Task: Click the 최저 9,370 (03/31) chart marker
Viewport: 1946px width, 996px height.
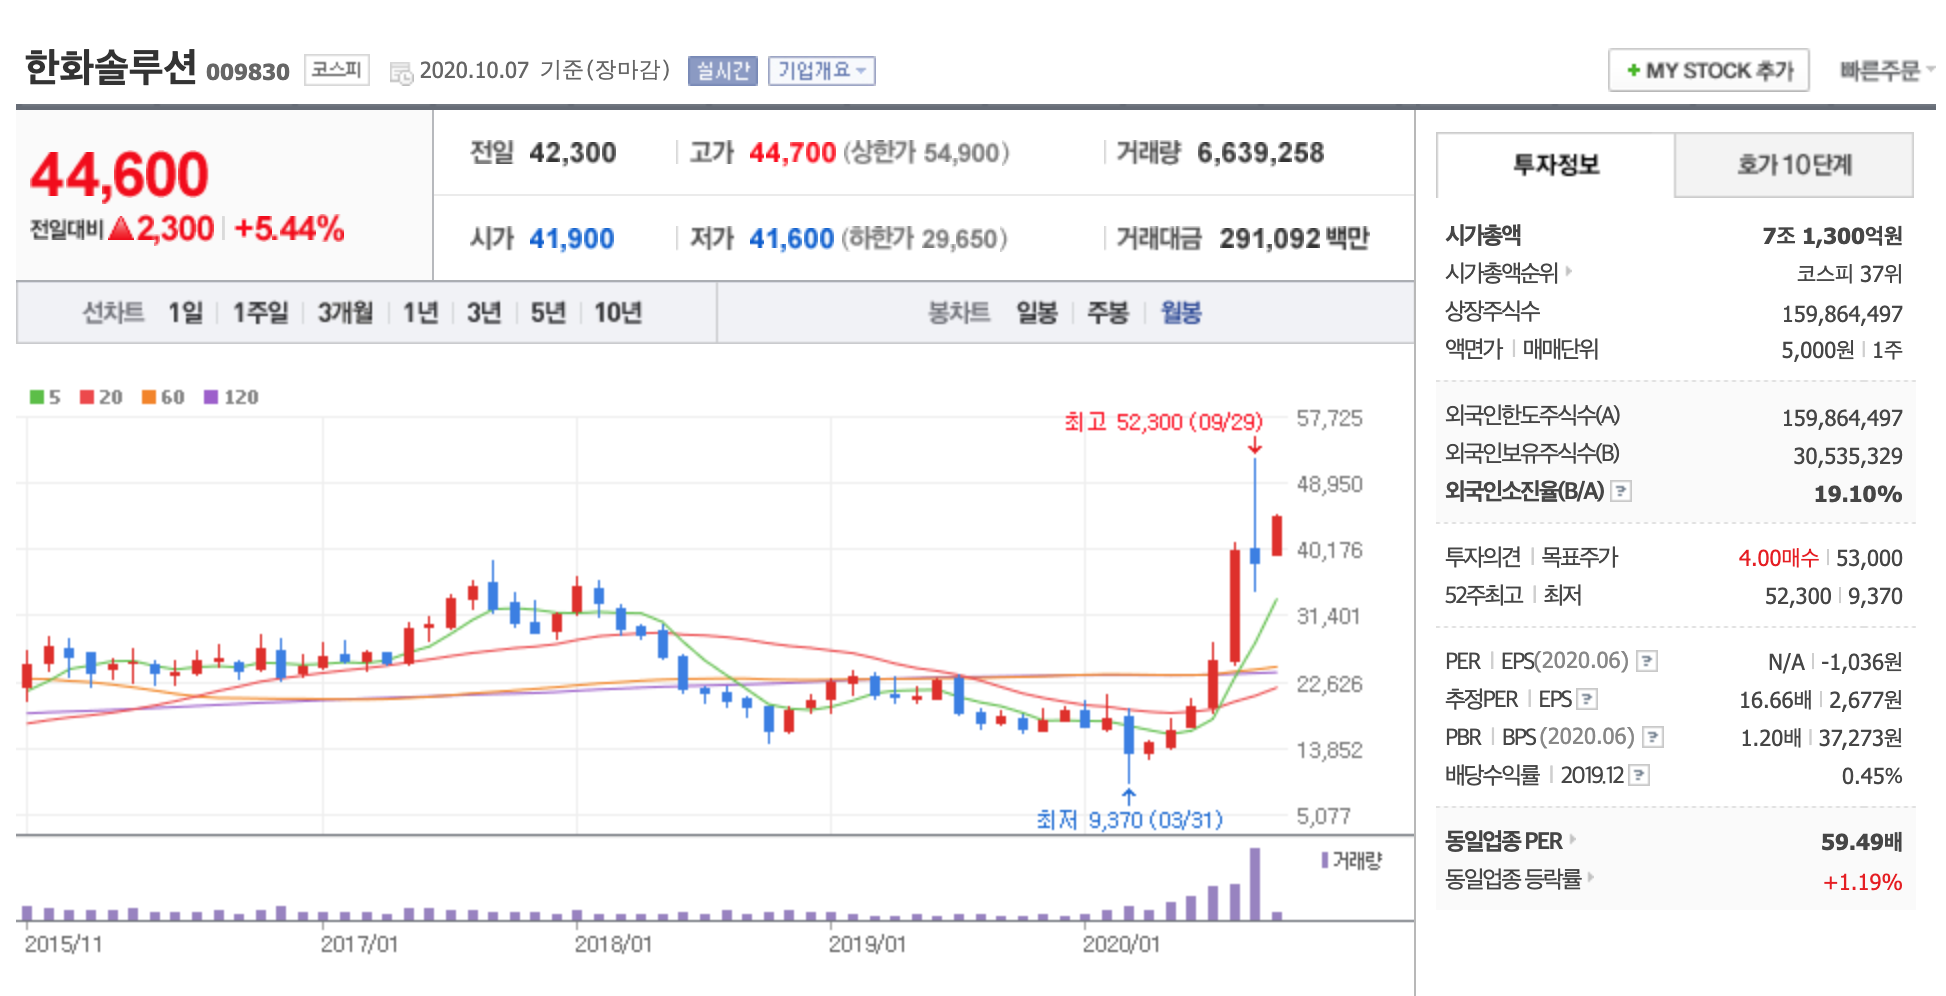Action: coord(1130,820)
